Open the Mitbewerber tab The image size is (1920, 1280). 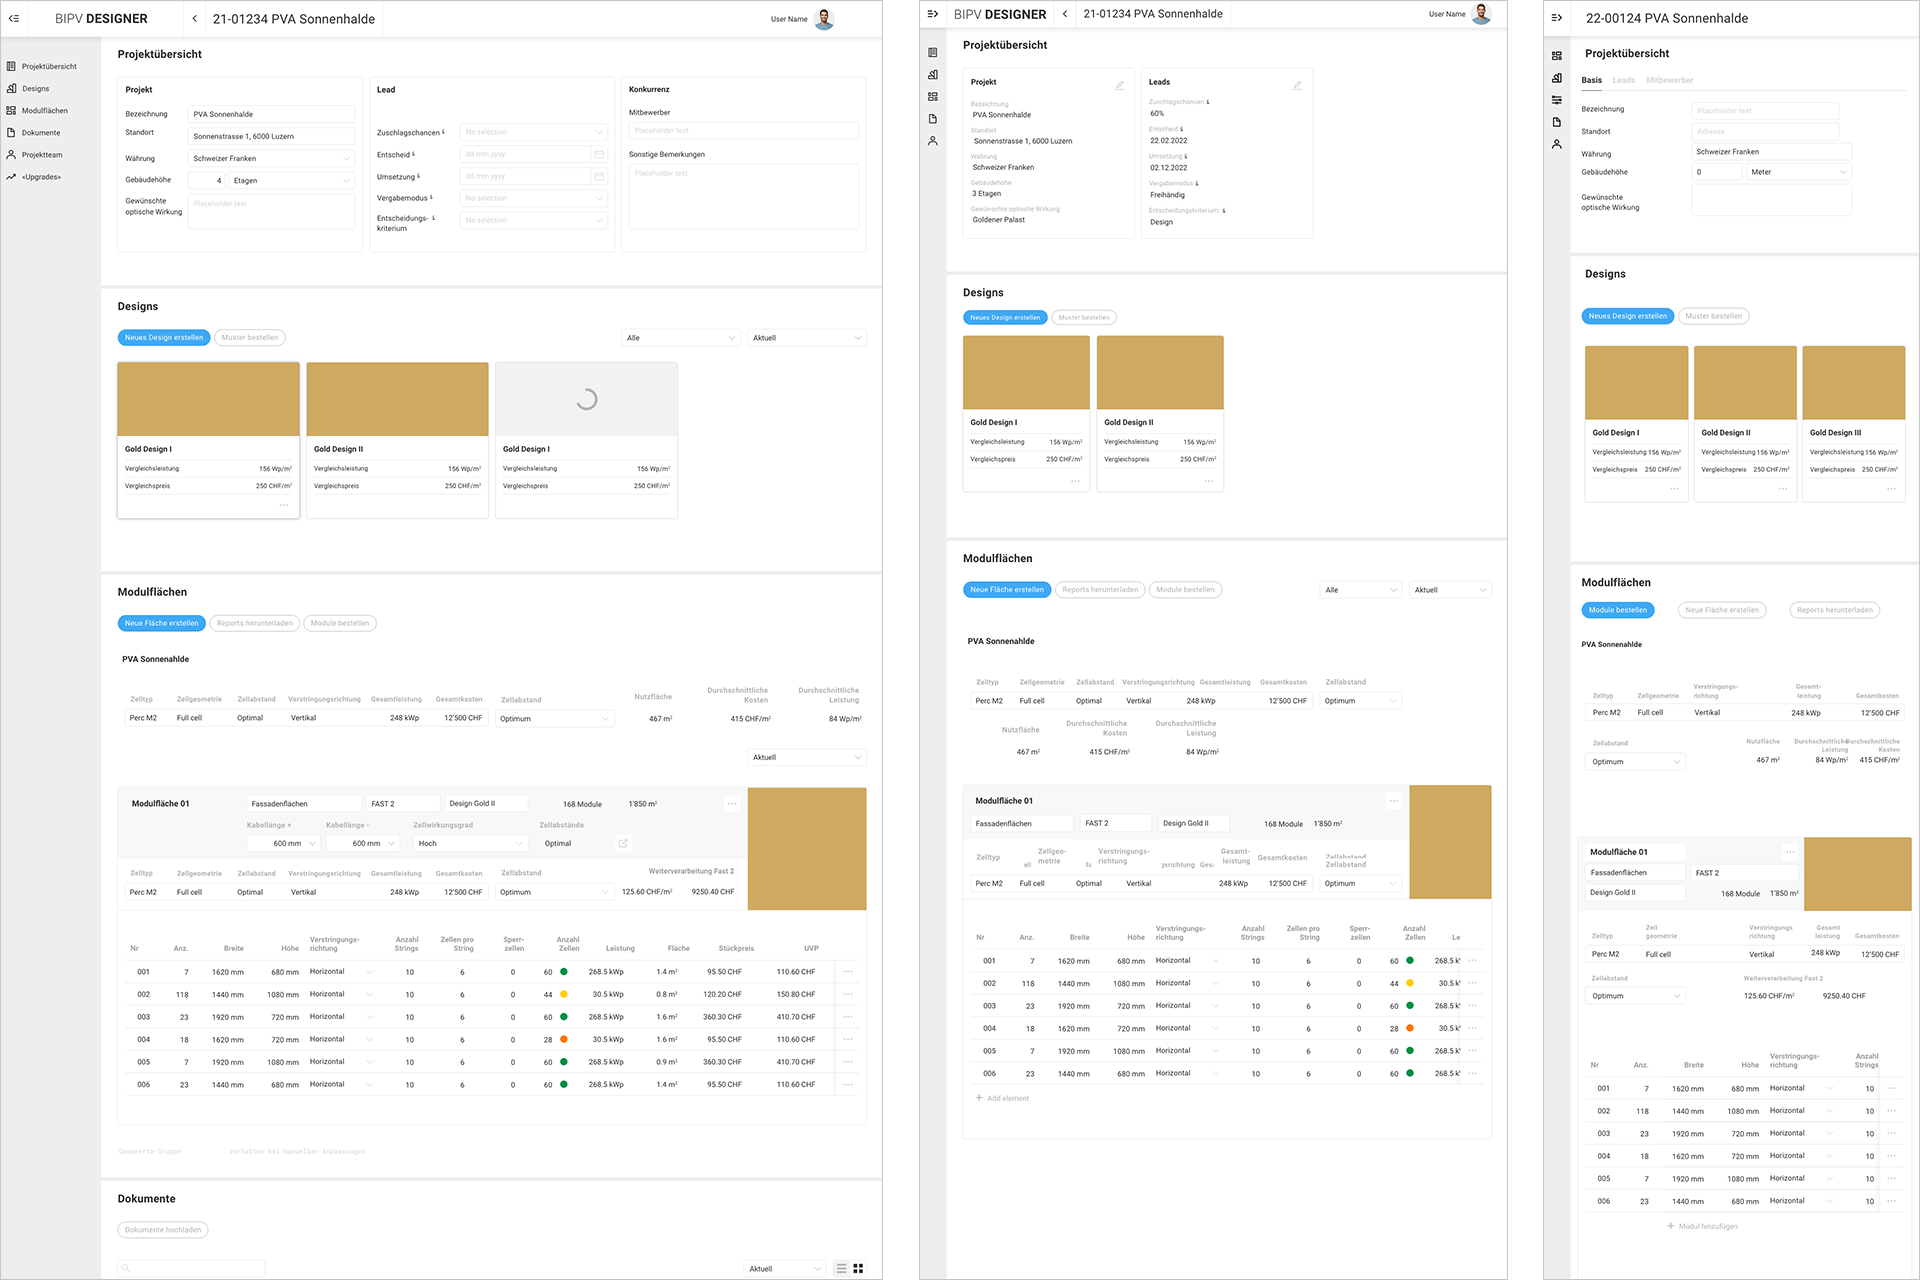tap(1671, 80)
